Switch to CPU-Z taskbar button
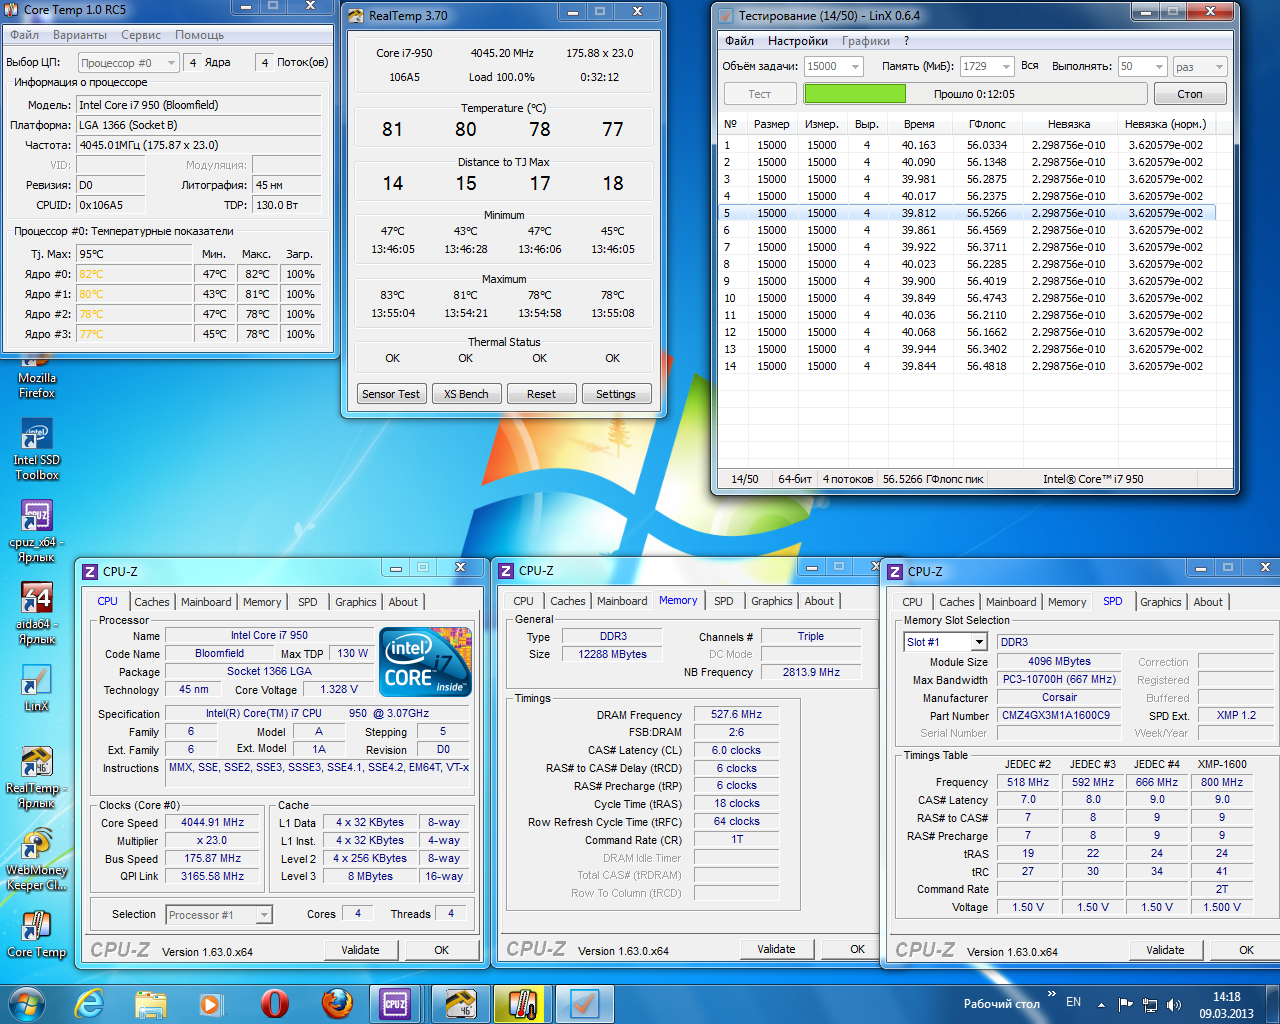1280x1024 pixels. point(397,1003)
